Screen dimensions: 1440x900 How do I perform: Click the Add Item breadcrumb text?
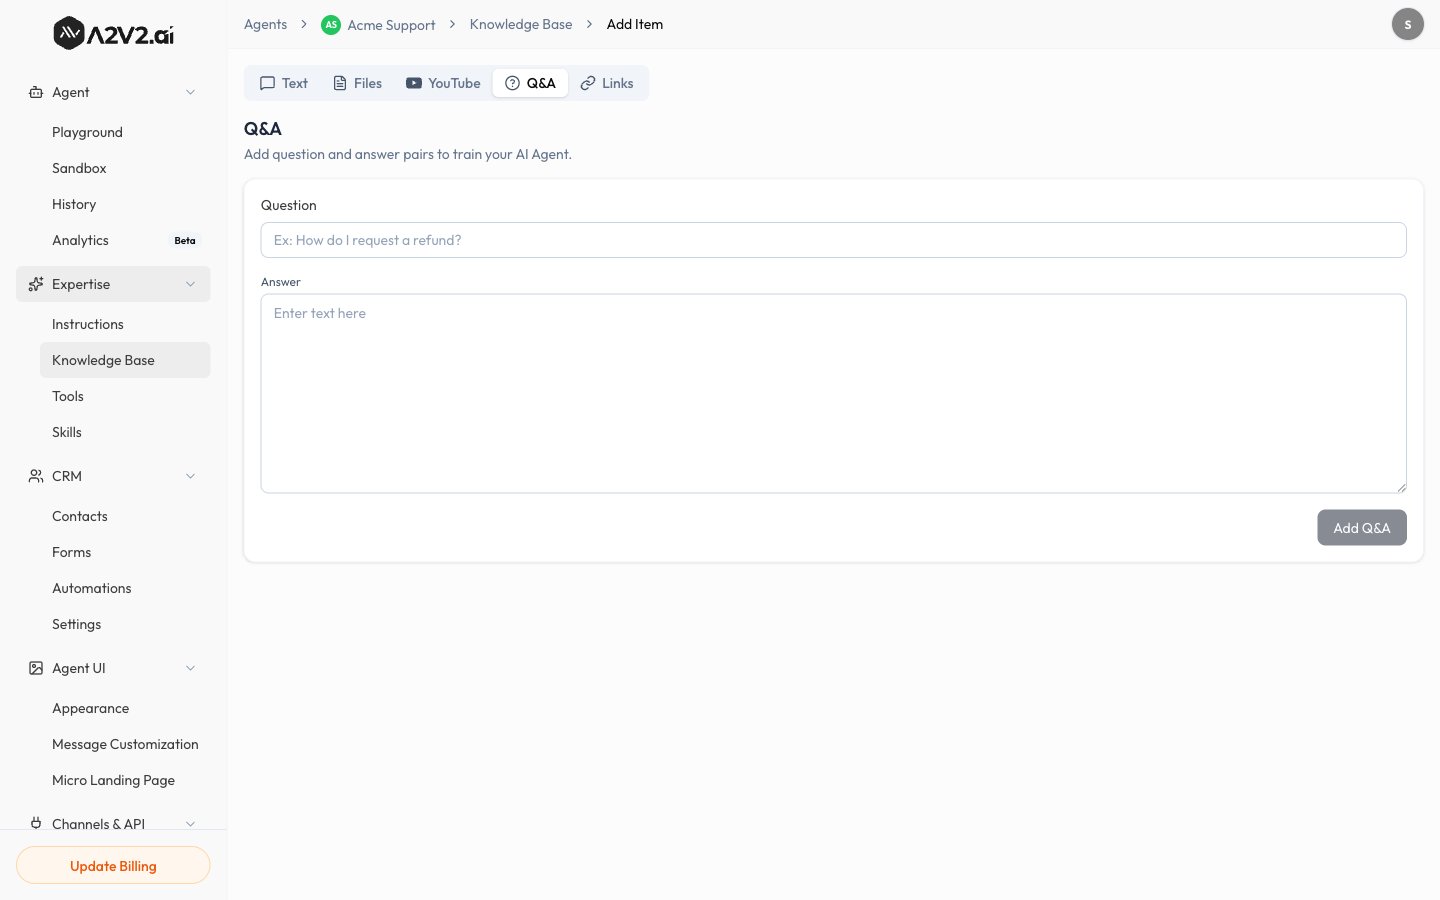coord(635,24)
